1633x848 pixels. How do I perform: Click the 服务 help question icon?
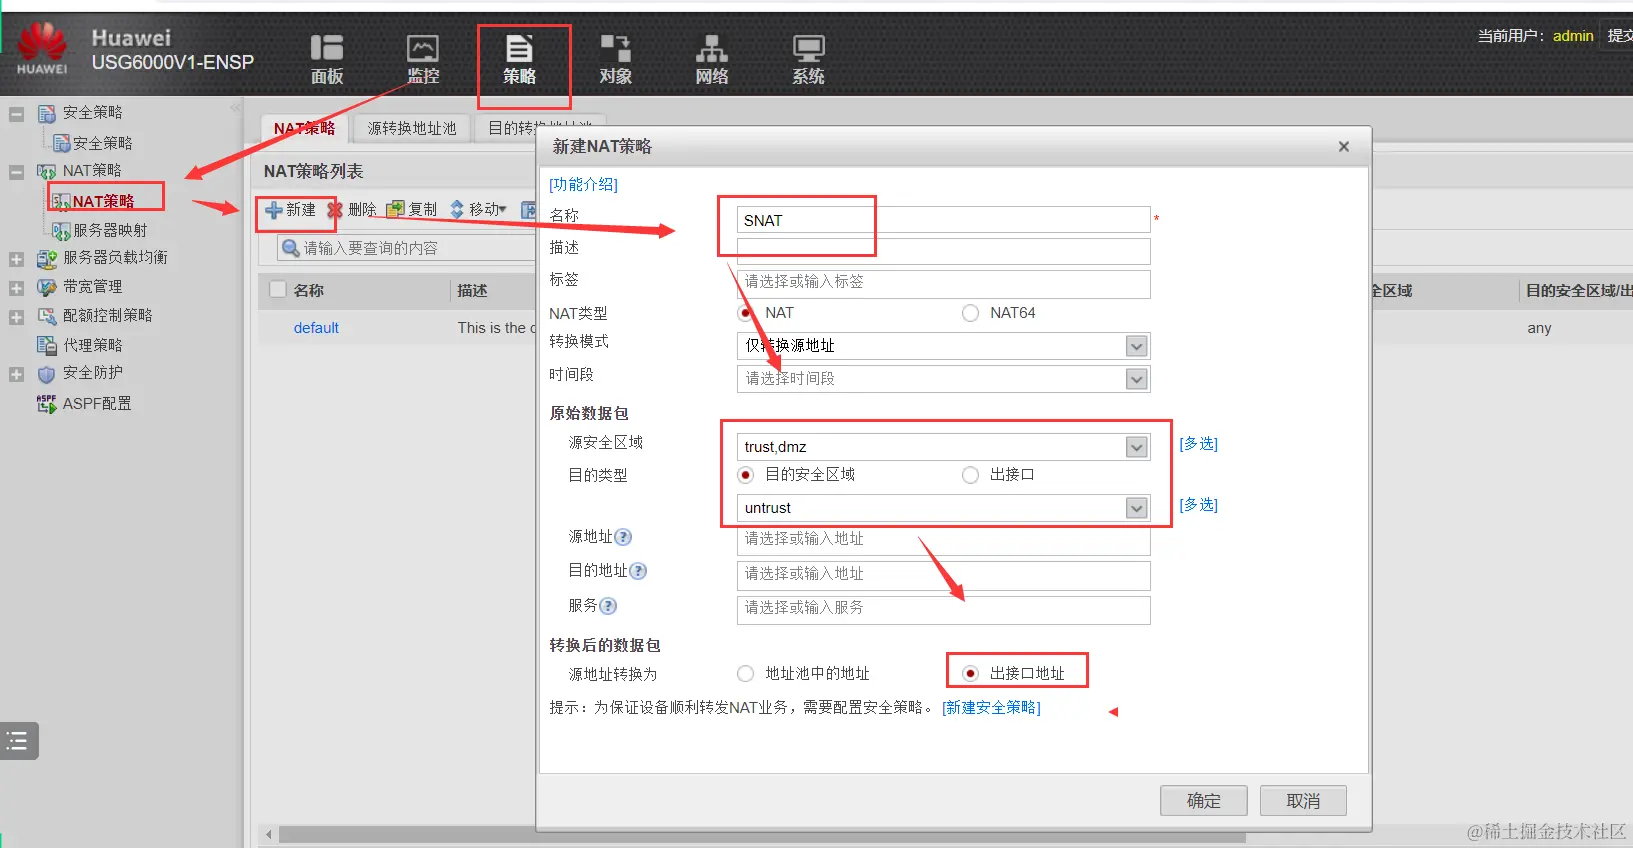(x=608, y=606)
